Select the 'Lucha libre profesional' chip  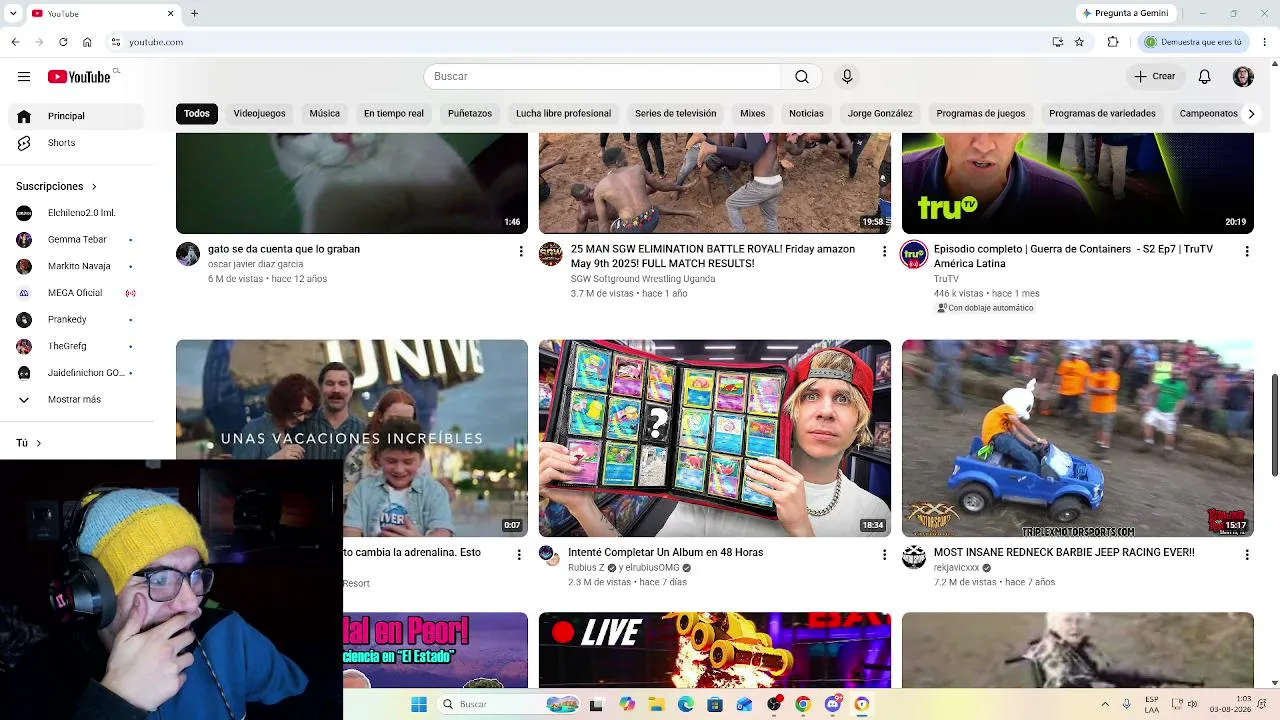[563, 114]
